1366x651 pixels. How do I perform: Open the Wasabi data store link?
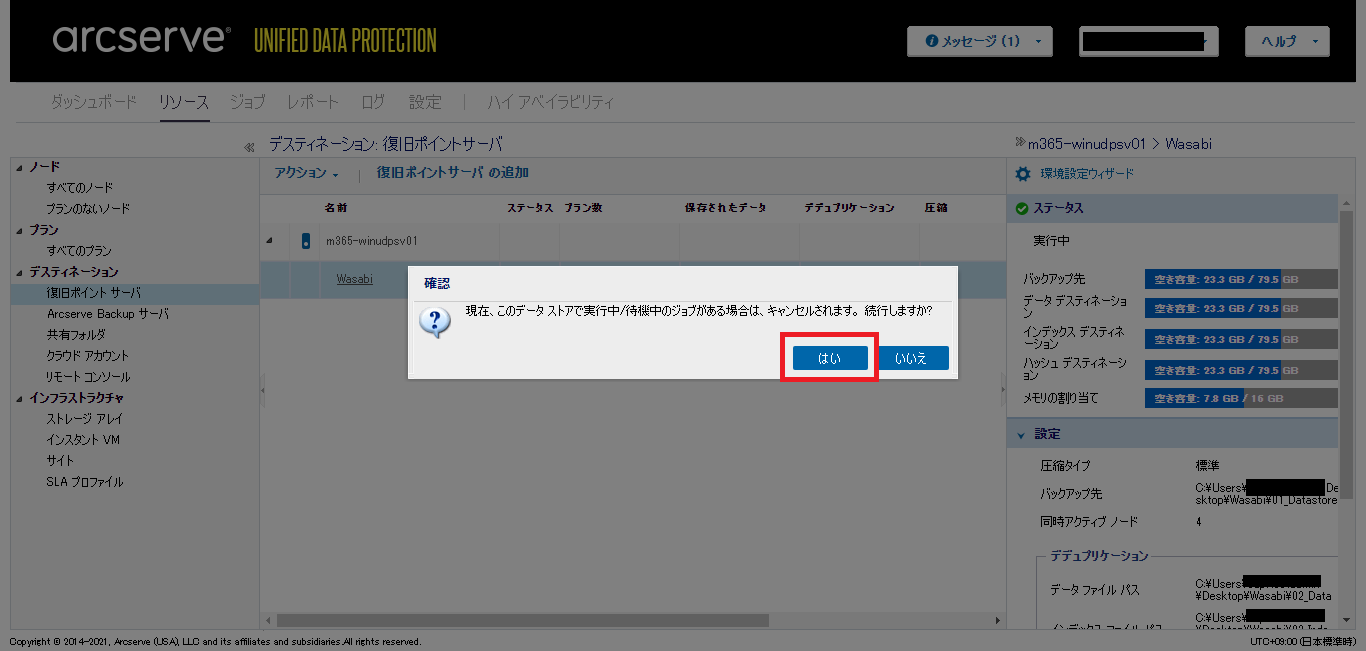pyautogui.click(x=354, y=279)
